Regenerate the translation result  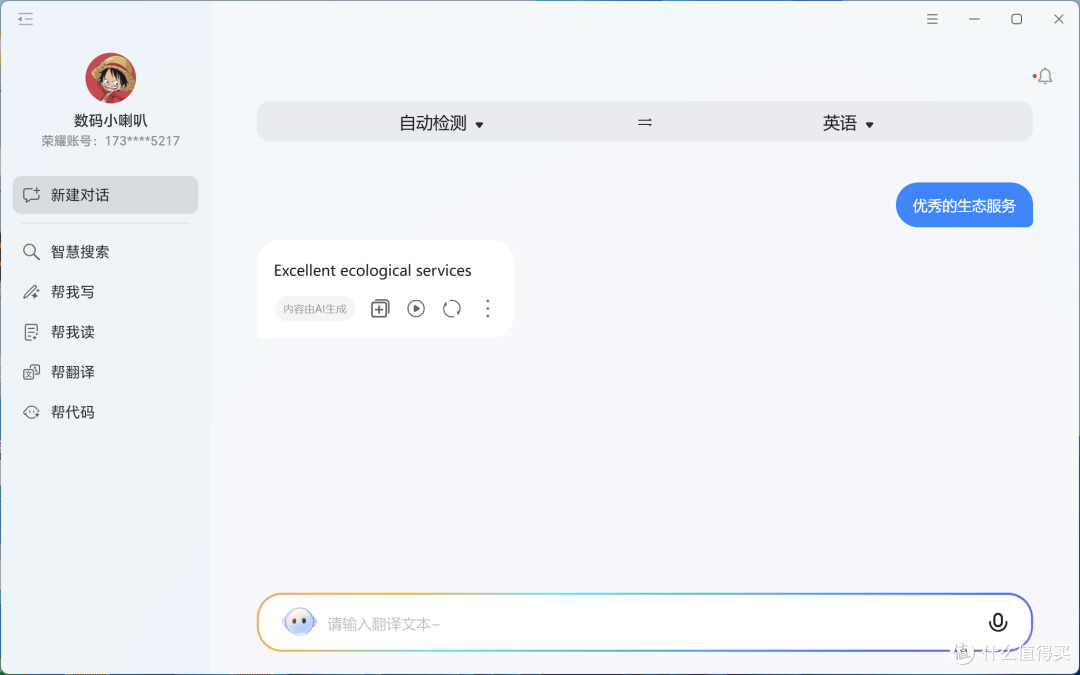452,309
